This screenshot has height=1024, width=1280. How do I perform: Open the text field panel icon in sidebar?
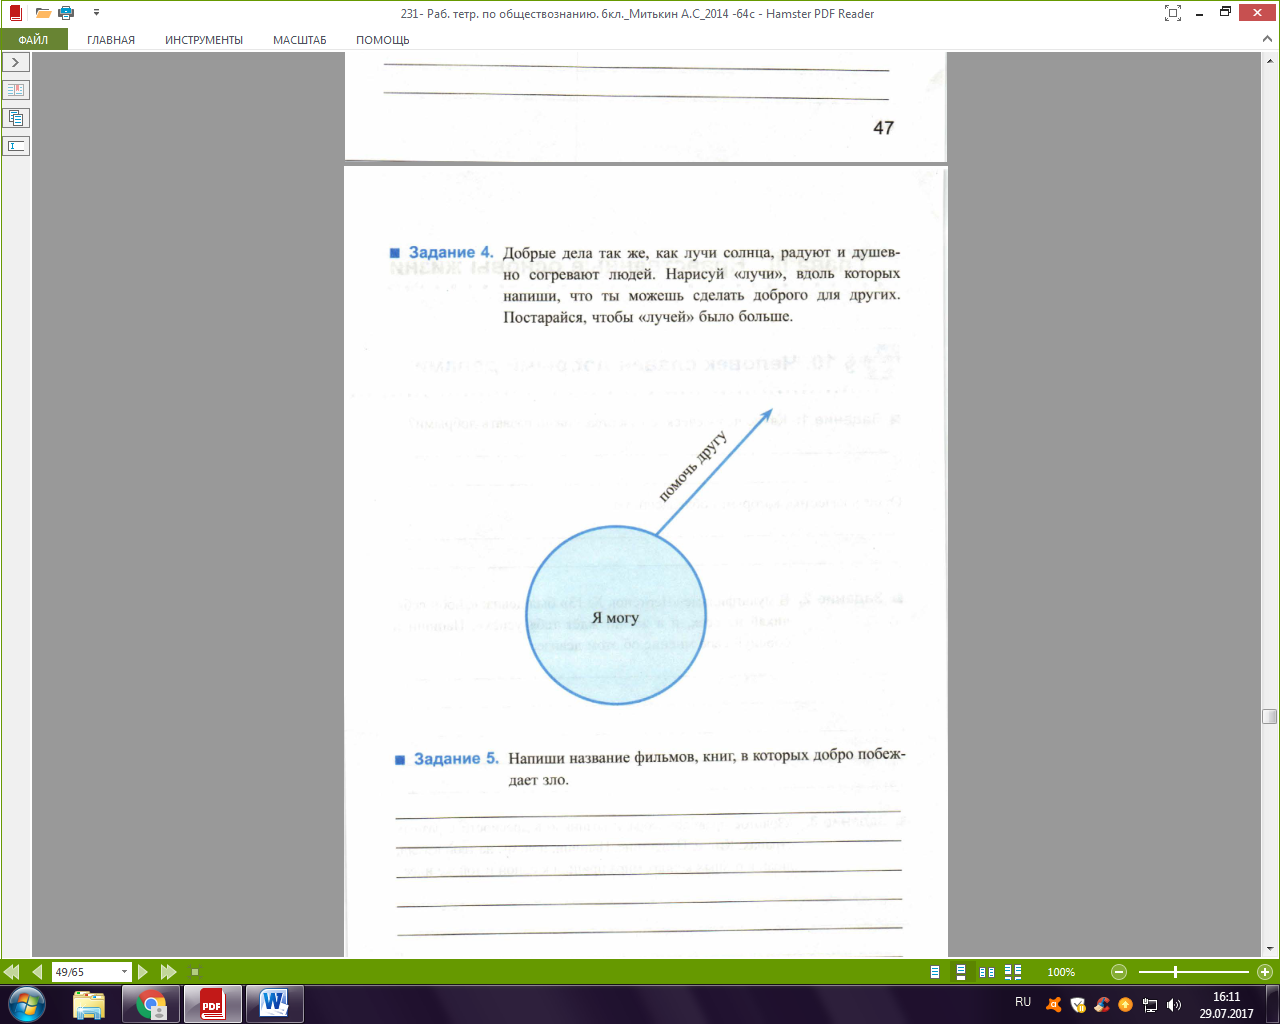point(16,146)
